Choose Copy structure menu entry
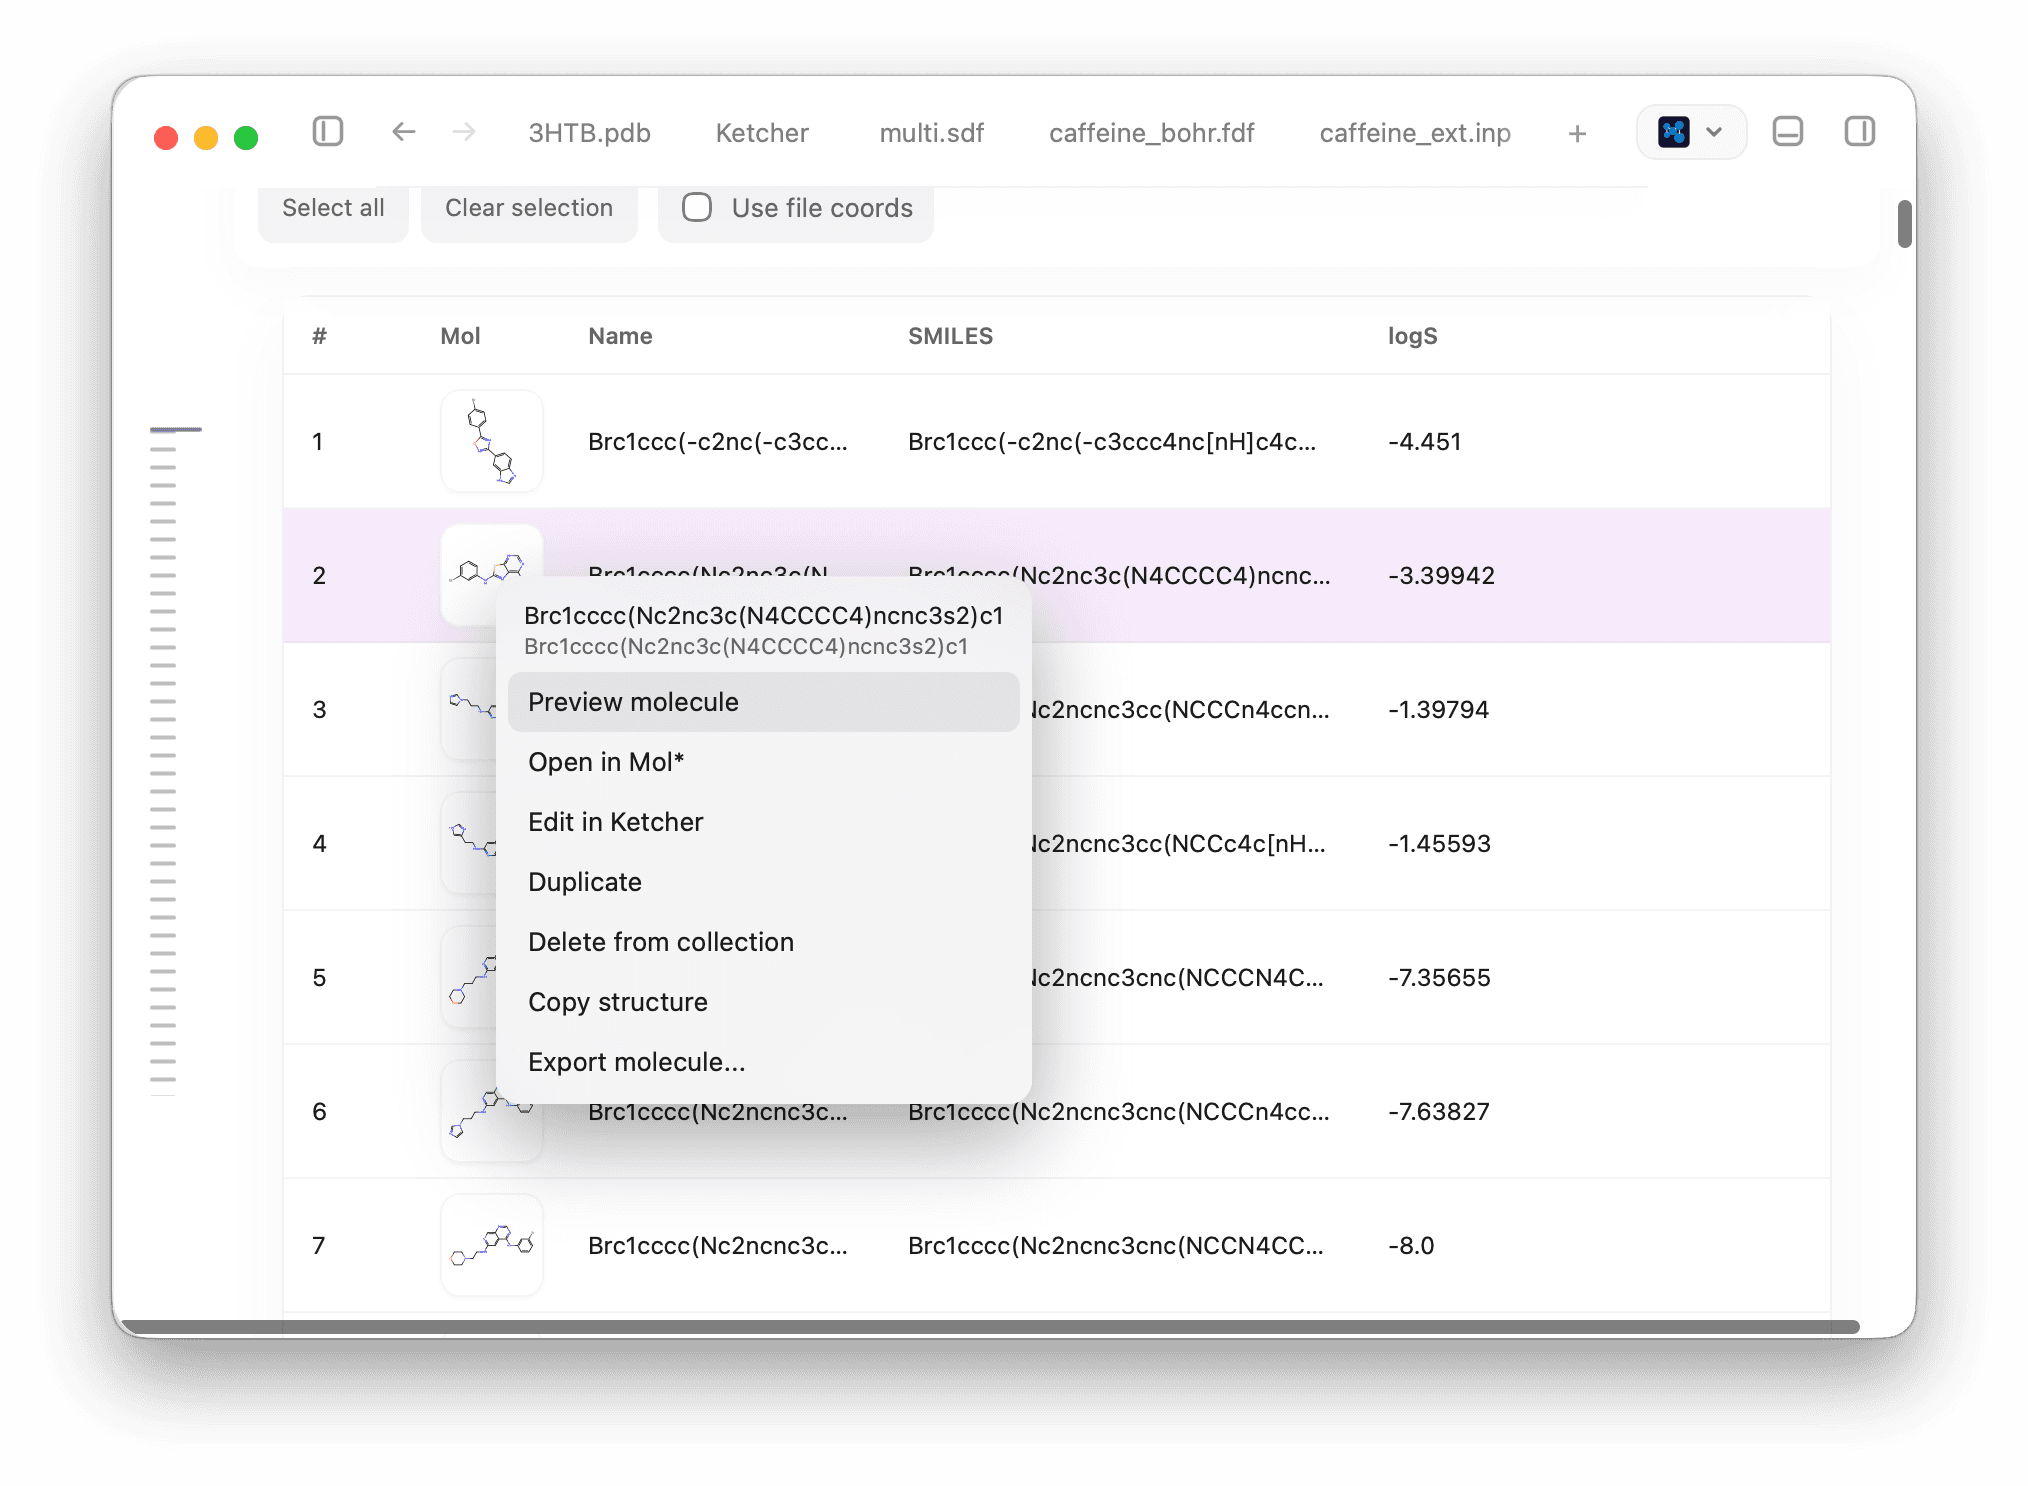The height and width of the screenshot is (1486, 2028). [763, 1002]
